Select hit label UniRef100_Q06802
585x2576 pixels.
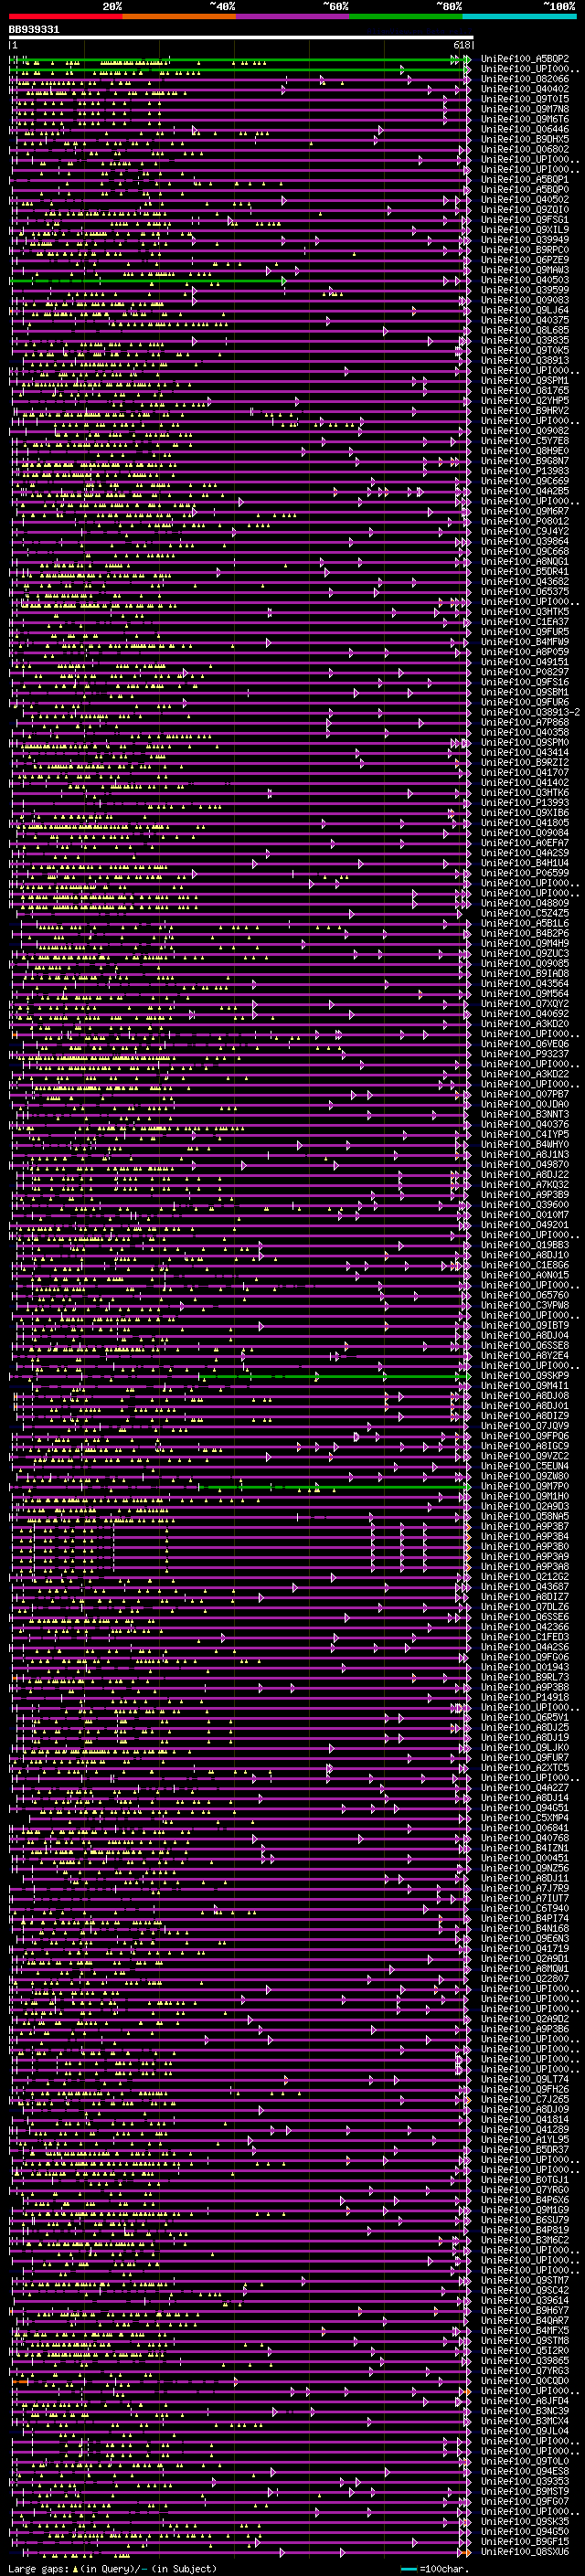(x=525, y=149)
